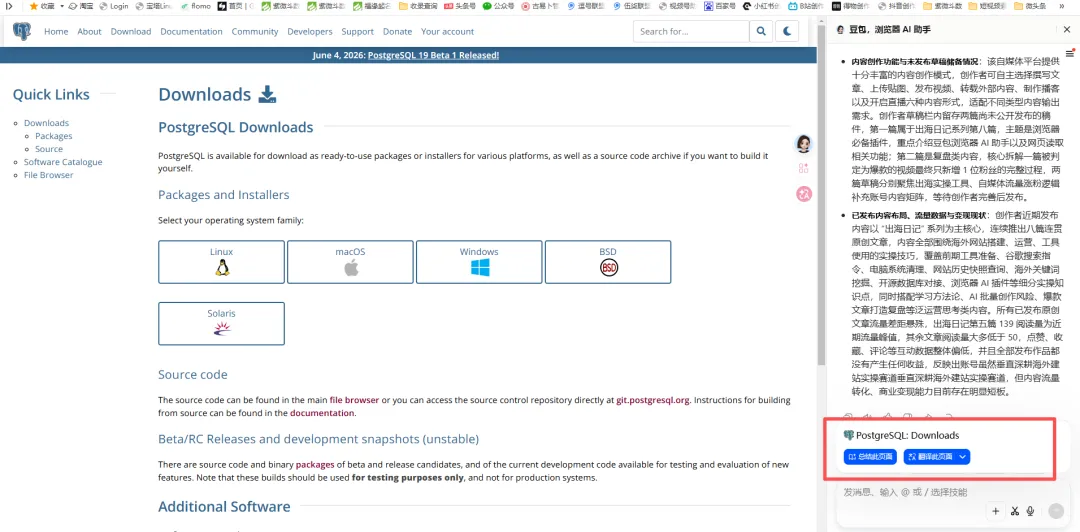Click the grey send button in chat

1056,511
